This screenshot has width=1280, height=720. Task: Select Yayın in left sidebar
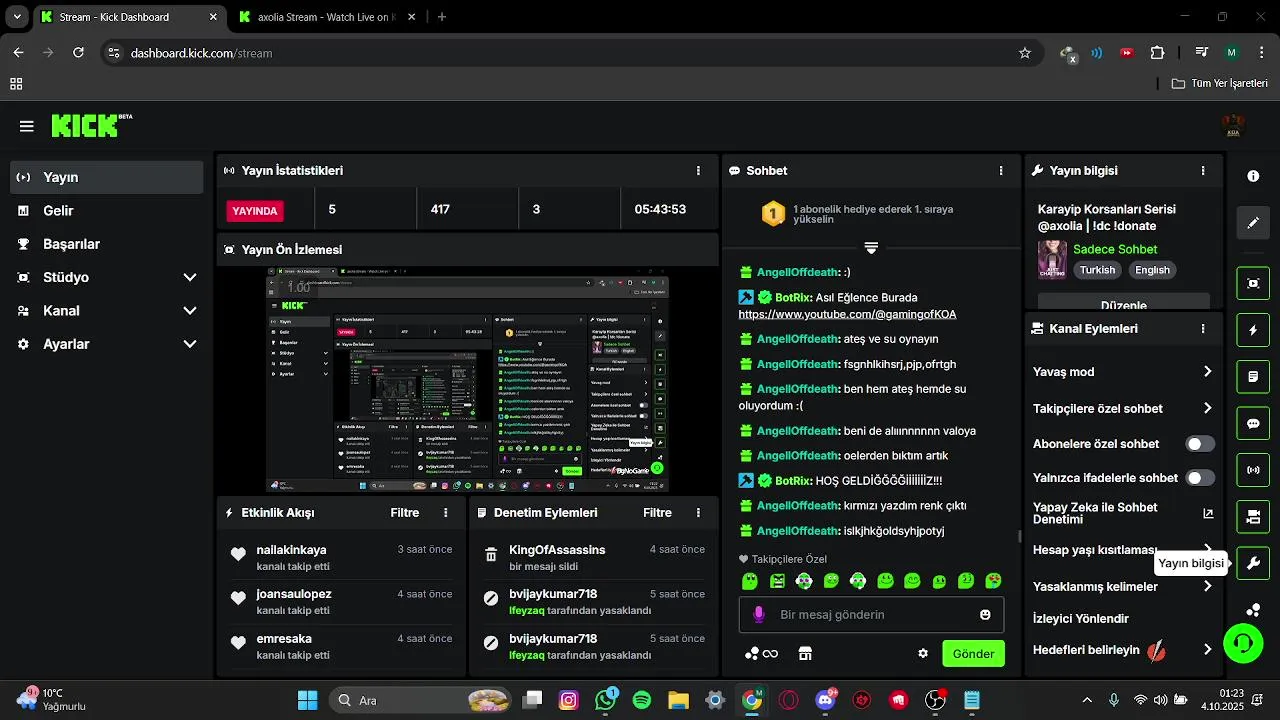(107, 177)
